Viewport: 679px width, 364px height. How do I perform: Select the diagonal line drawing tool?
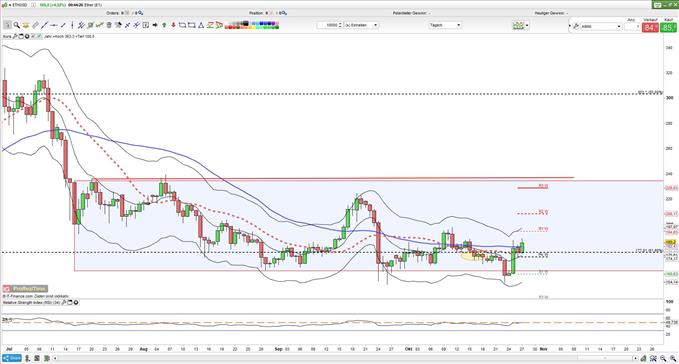click(44, 25)
